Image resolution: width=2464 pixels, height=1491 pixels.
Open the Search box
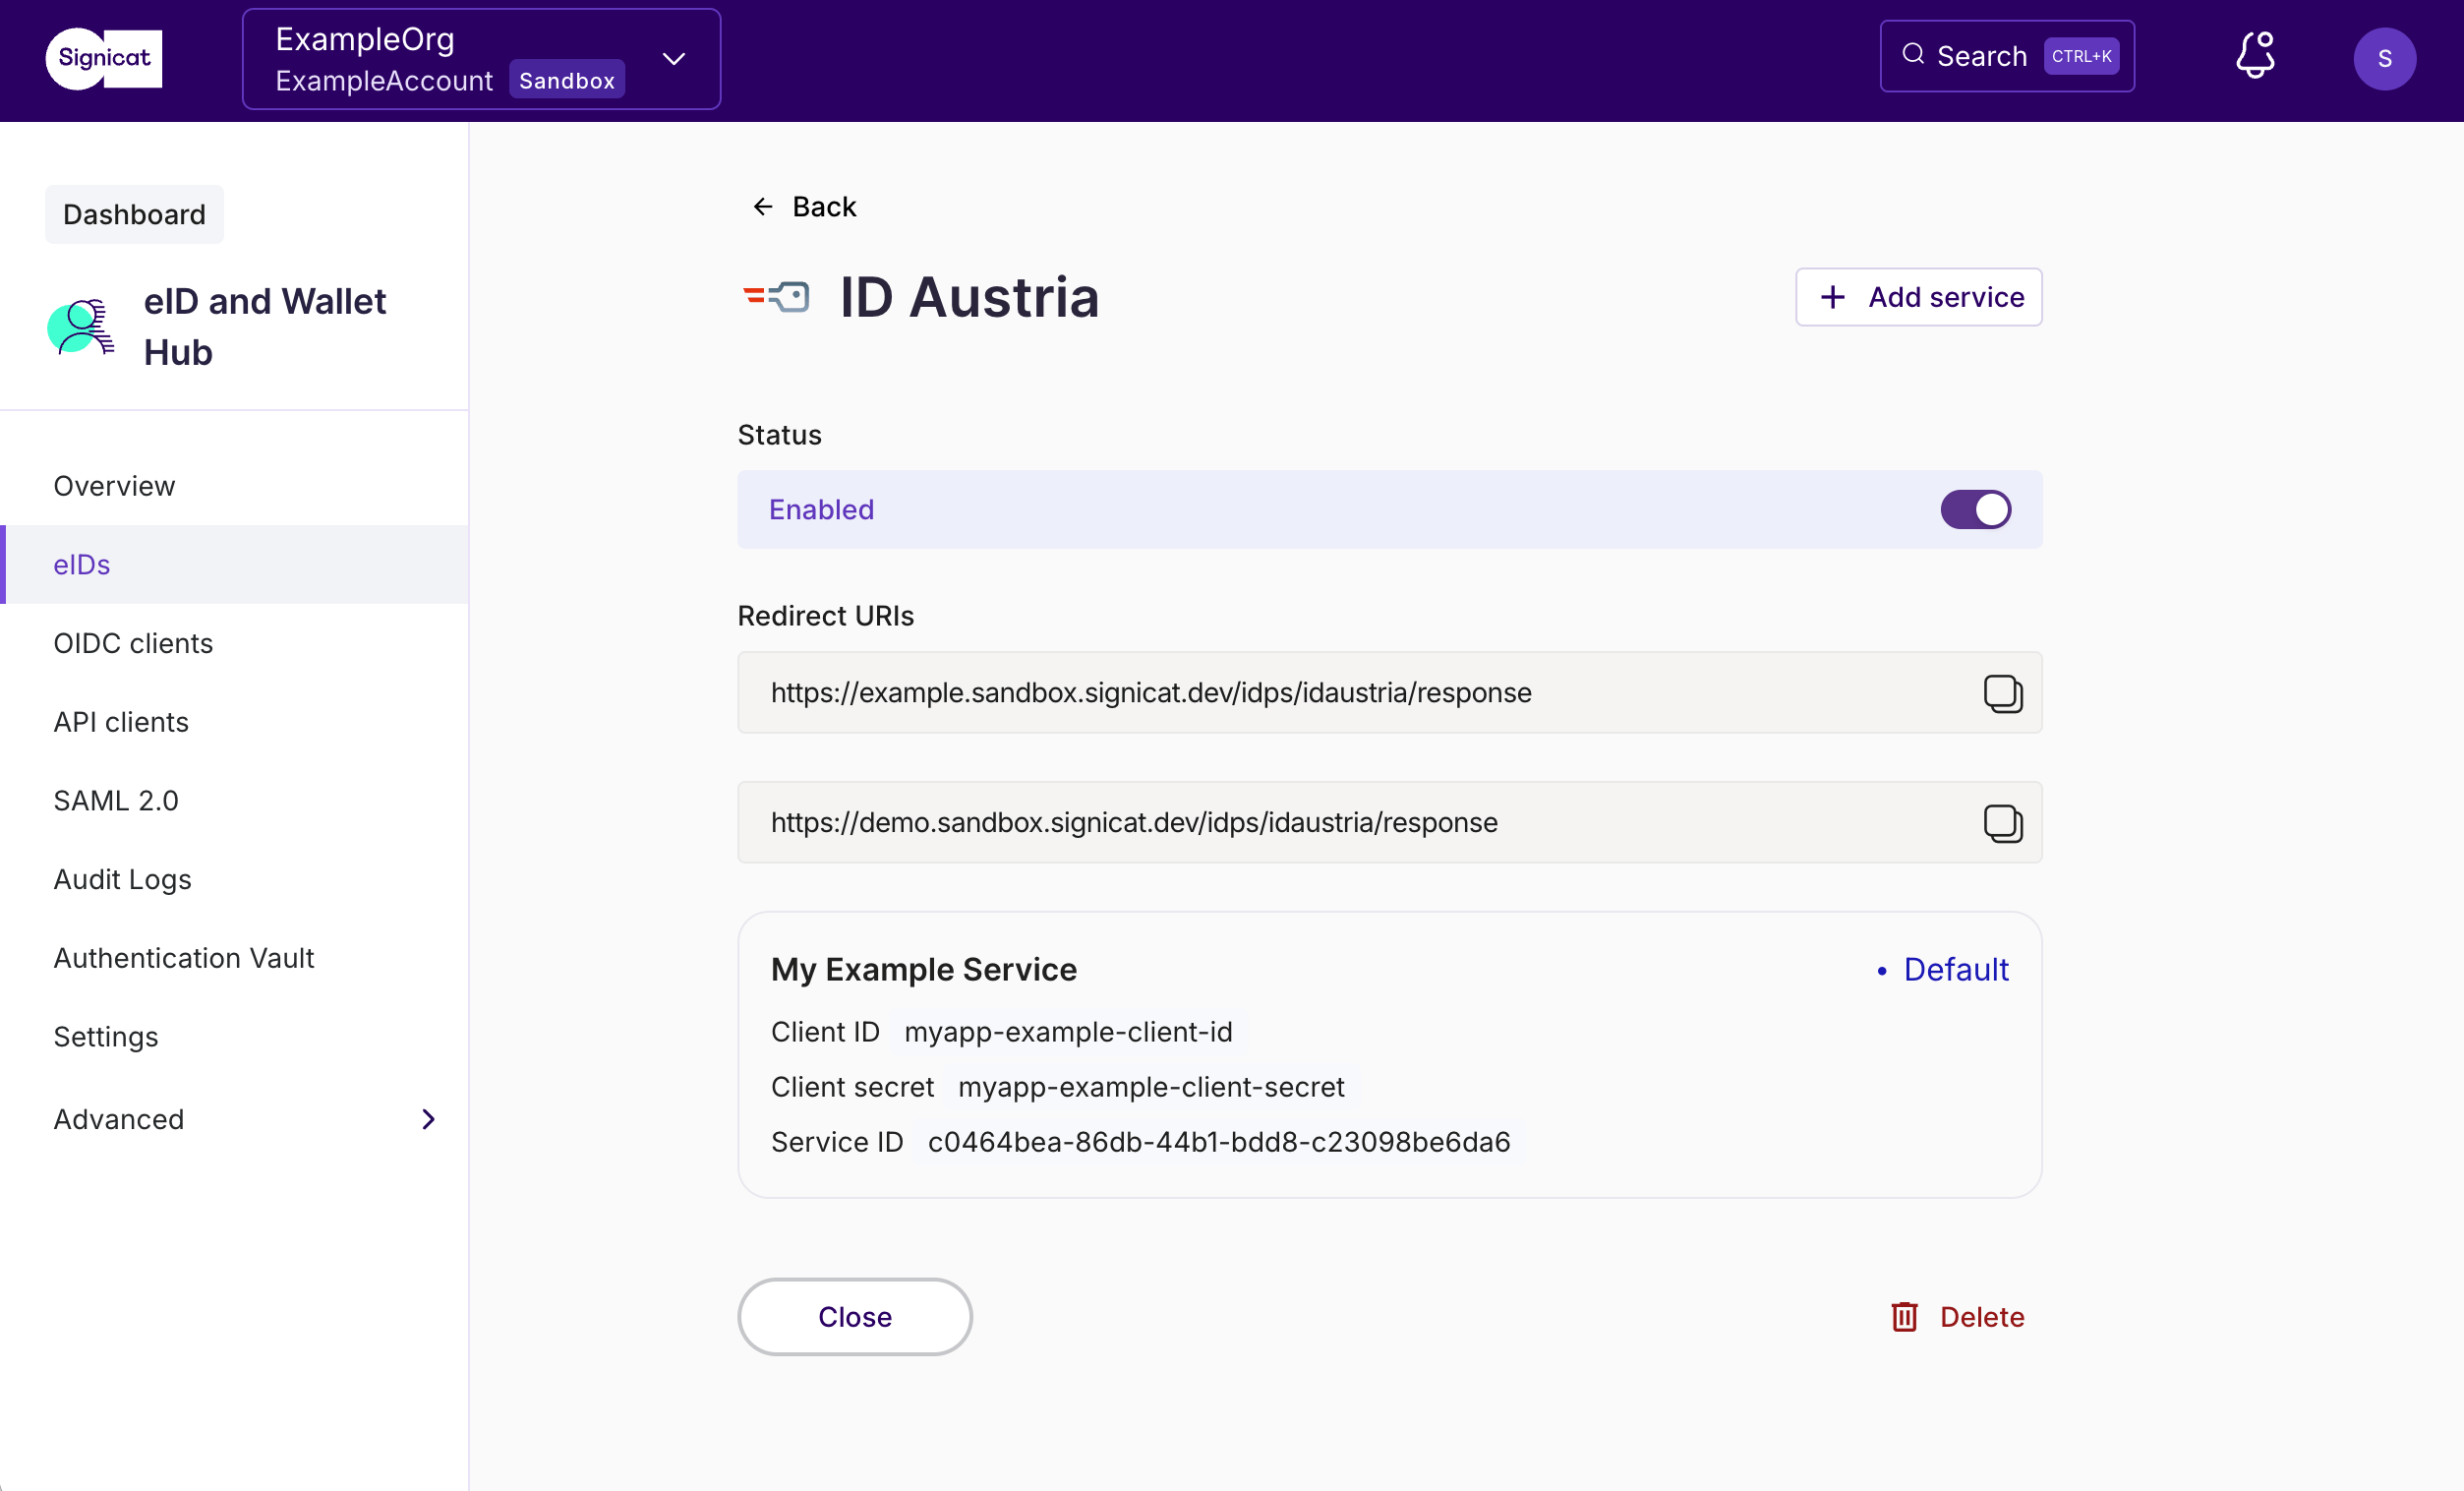point(2006,56)
